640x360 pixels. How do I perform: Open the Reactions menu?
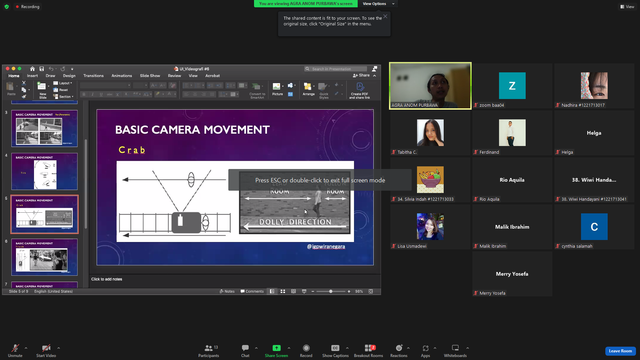click(399, 350)
